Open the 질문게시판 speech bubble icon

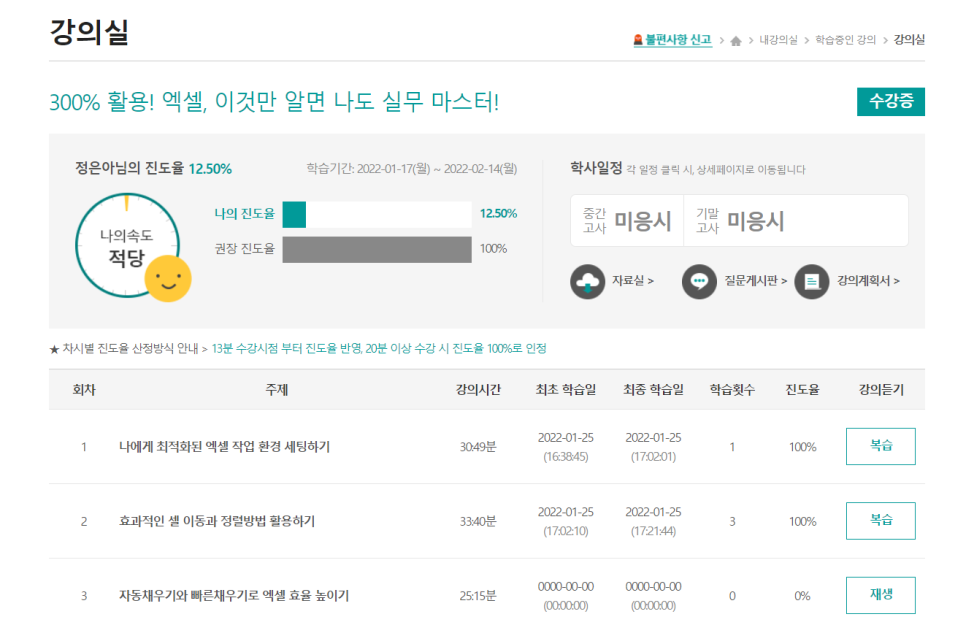click(699, 282)
